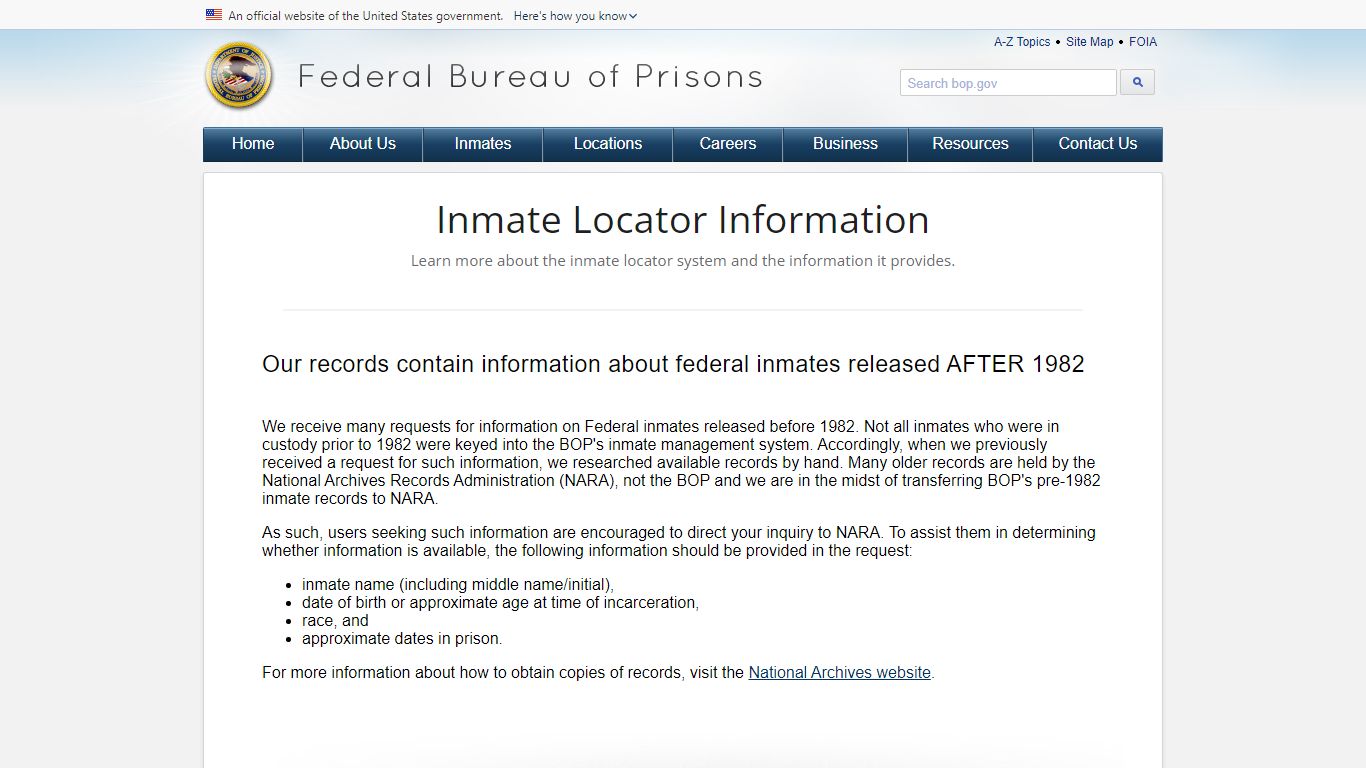Image resolution: width=1366 pixels, height=768 pixels.
Task: Click the FOIA link
Action: pyautogui.click(x=1143, y=42)
